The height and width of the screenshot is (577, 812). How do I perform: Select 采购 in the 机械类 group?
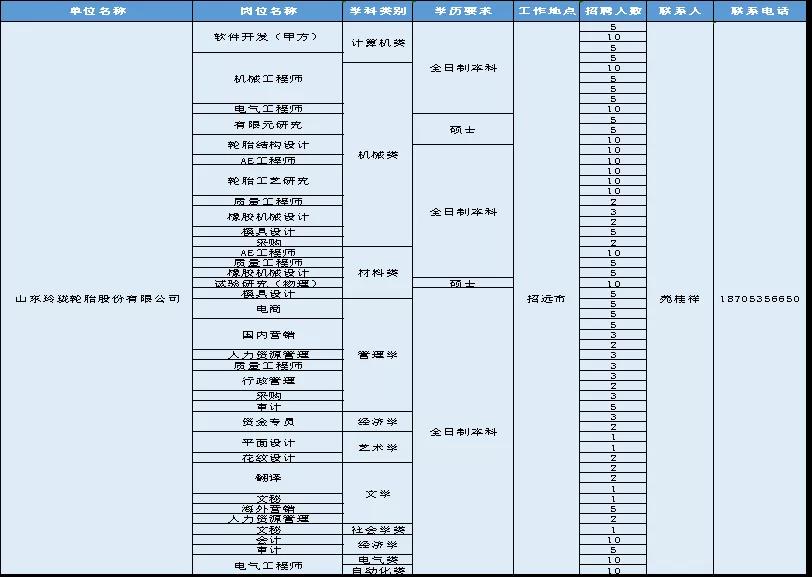pos(268,242)
